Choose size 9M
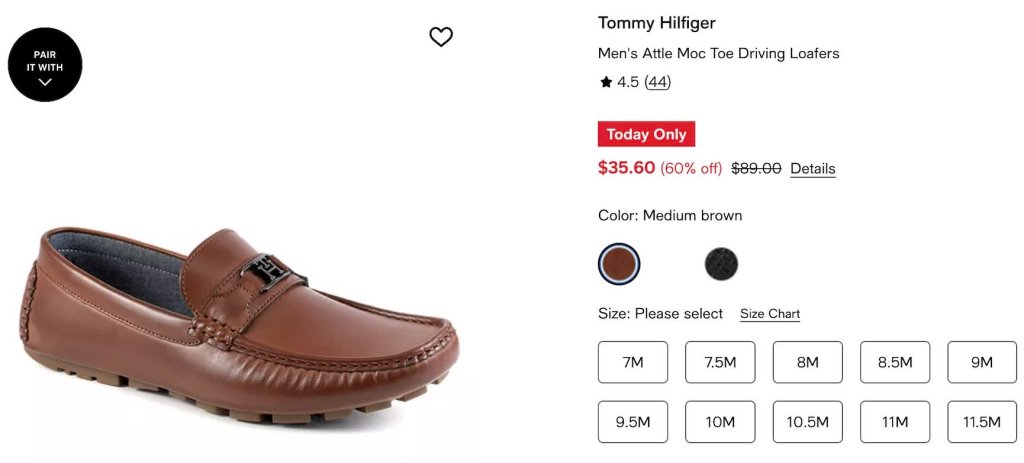 point(982,362)
